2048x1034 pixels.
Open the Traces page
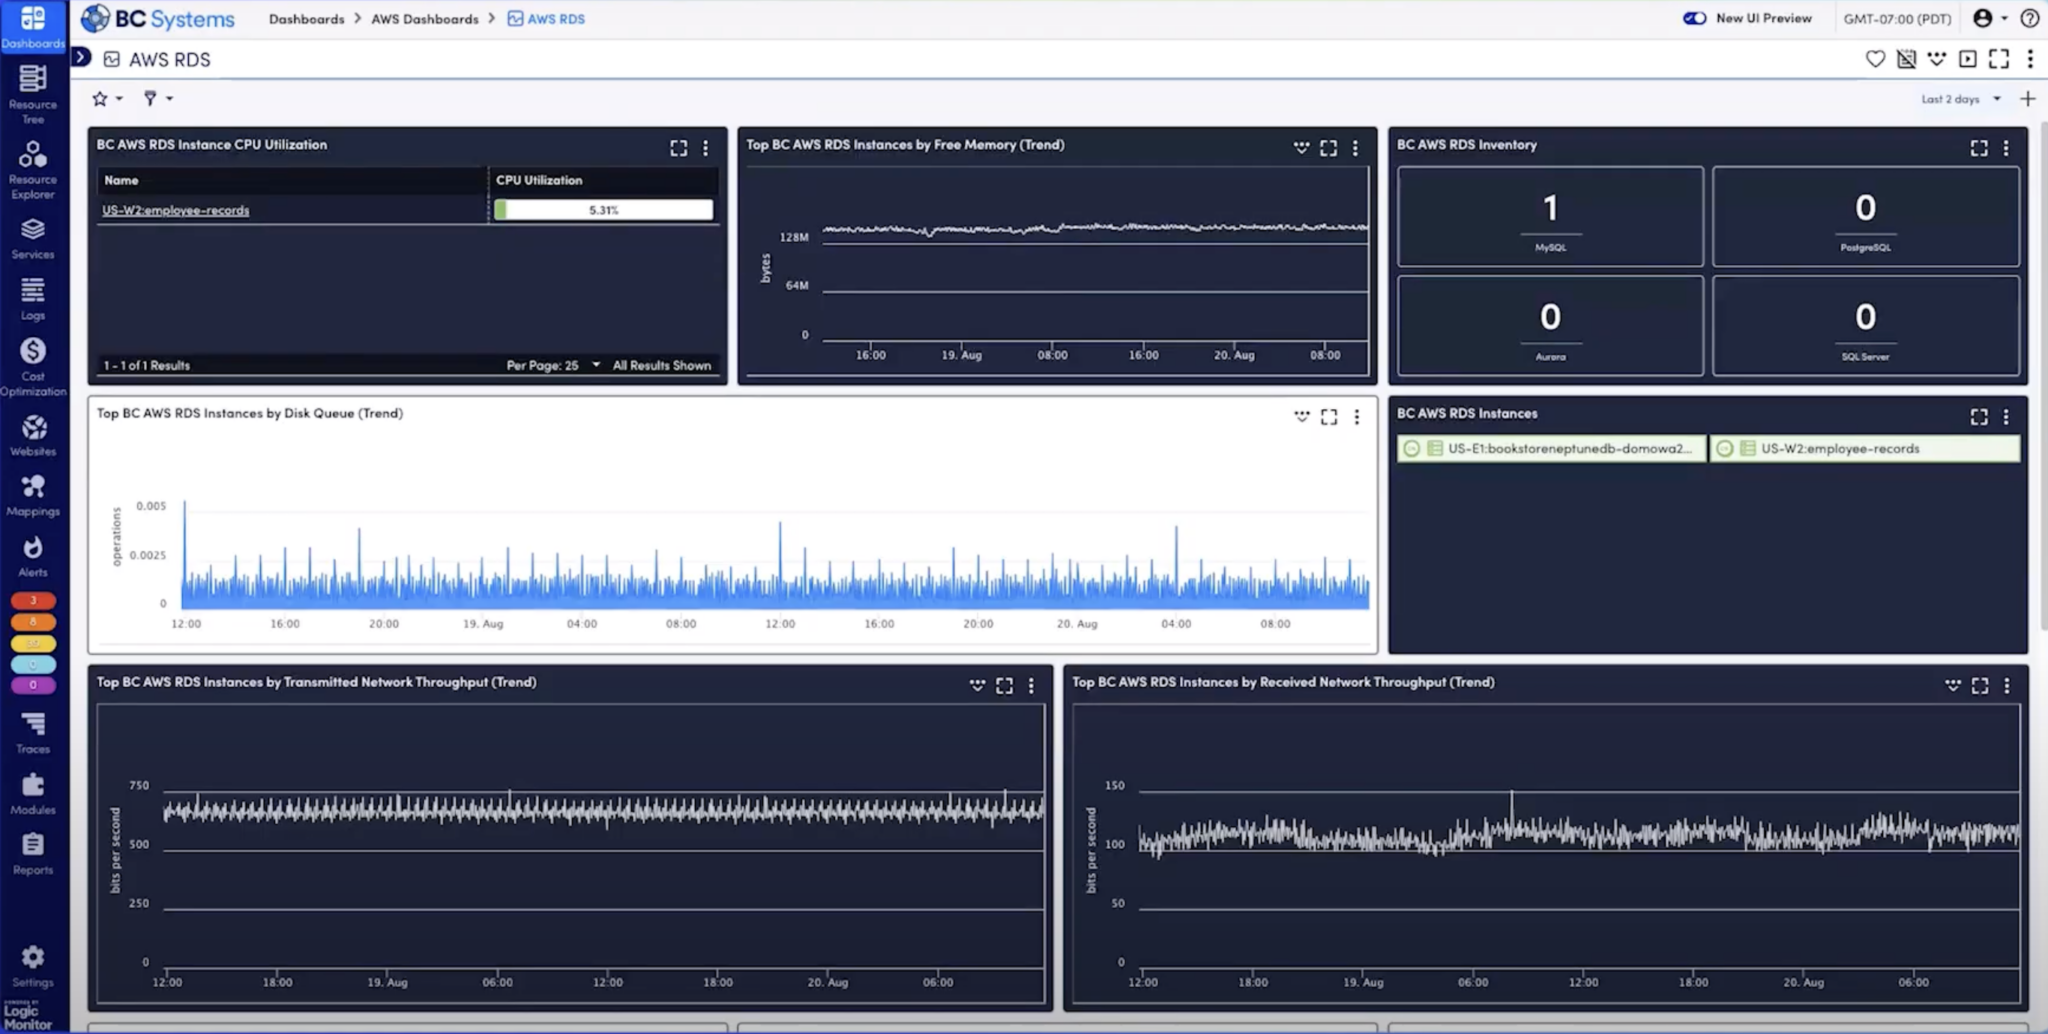[x=33, y=732]
